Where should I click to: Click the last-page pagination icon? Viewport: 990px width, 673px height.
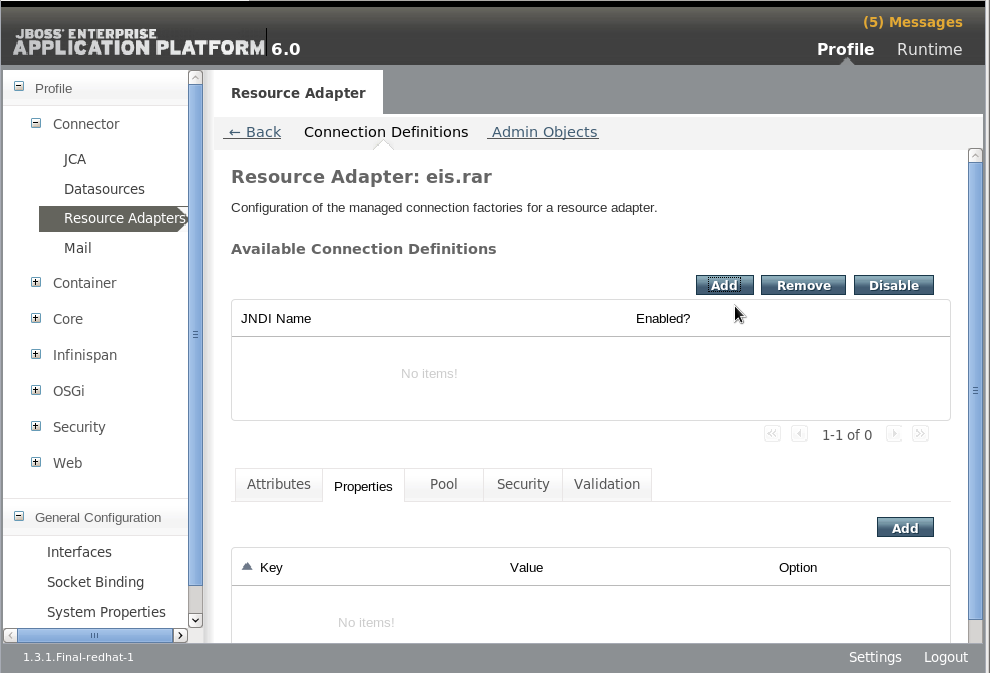[x=920, y=433]
